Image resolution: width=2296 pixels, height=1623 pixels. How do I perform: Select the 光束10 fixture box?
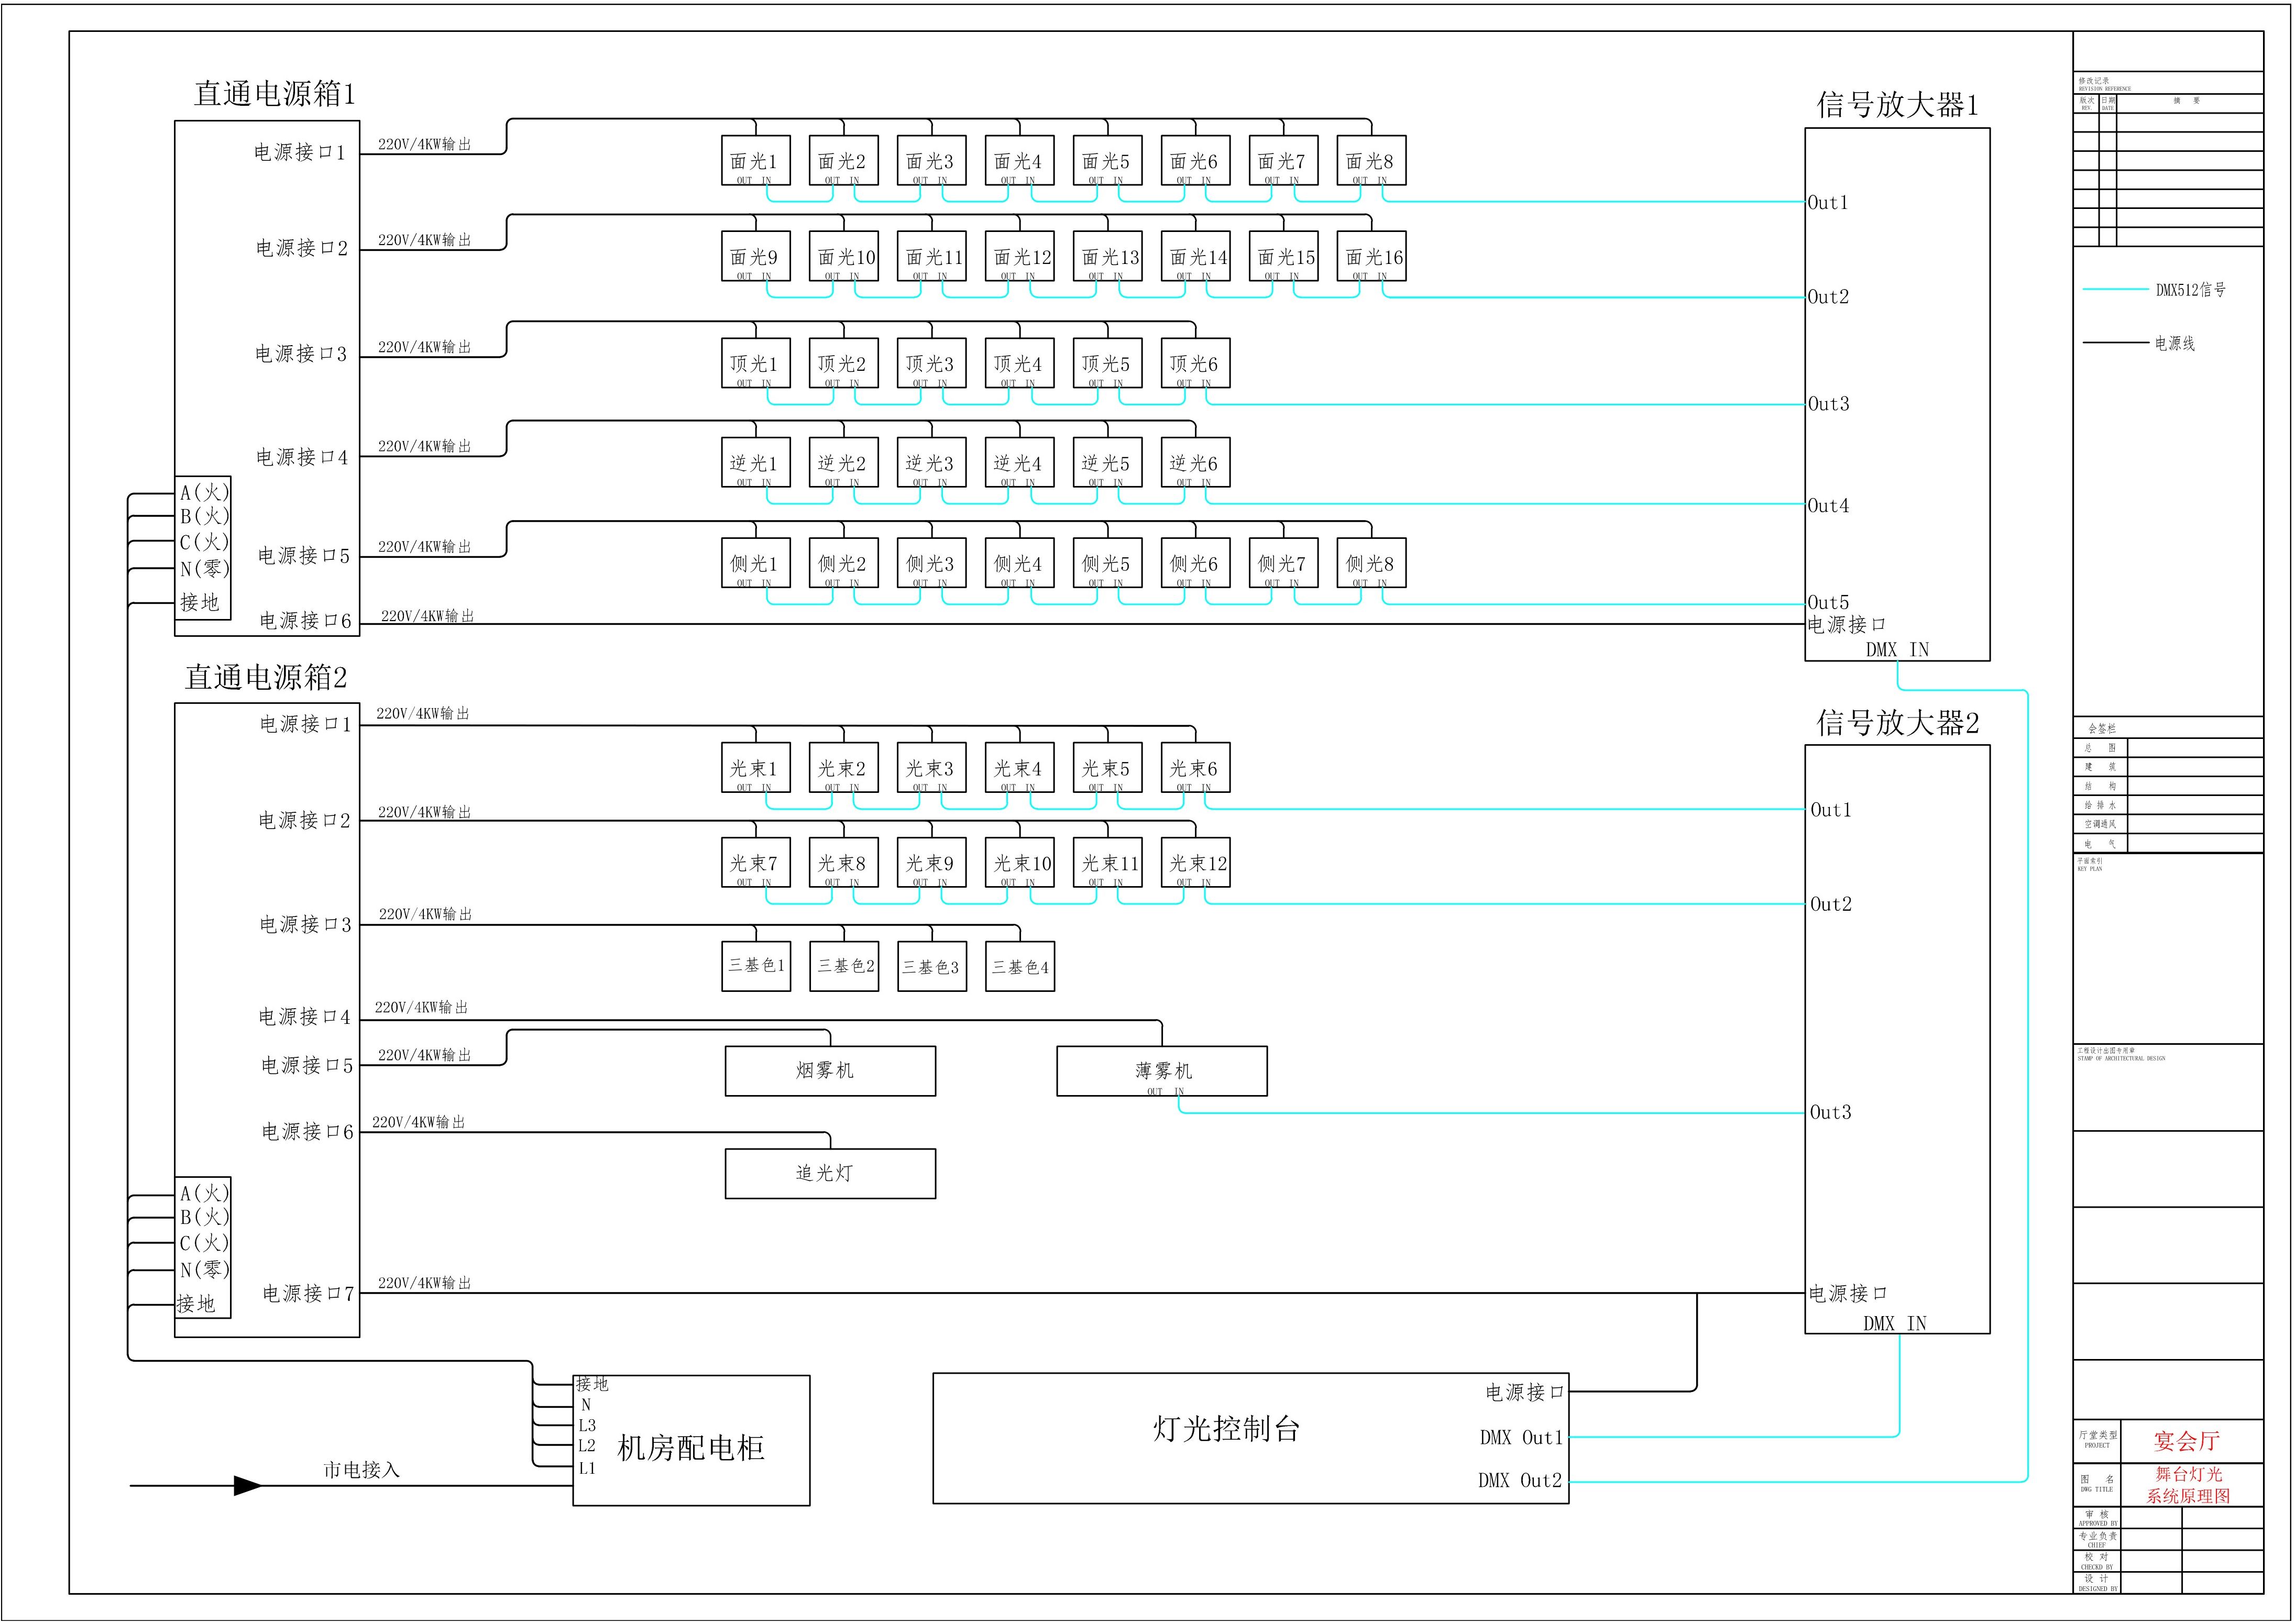coord(1020,862)
